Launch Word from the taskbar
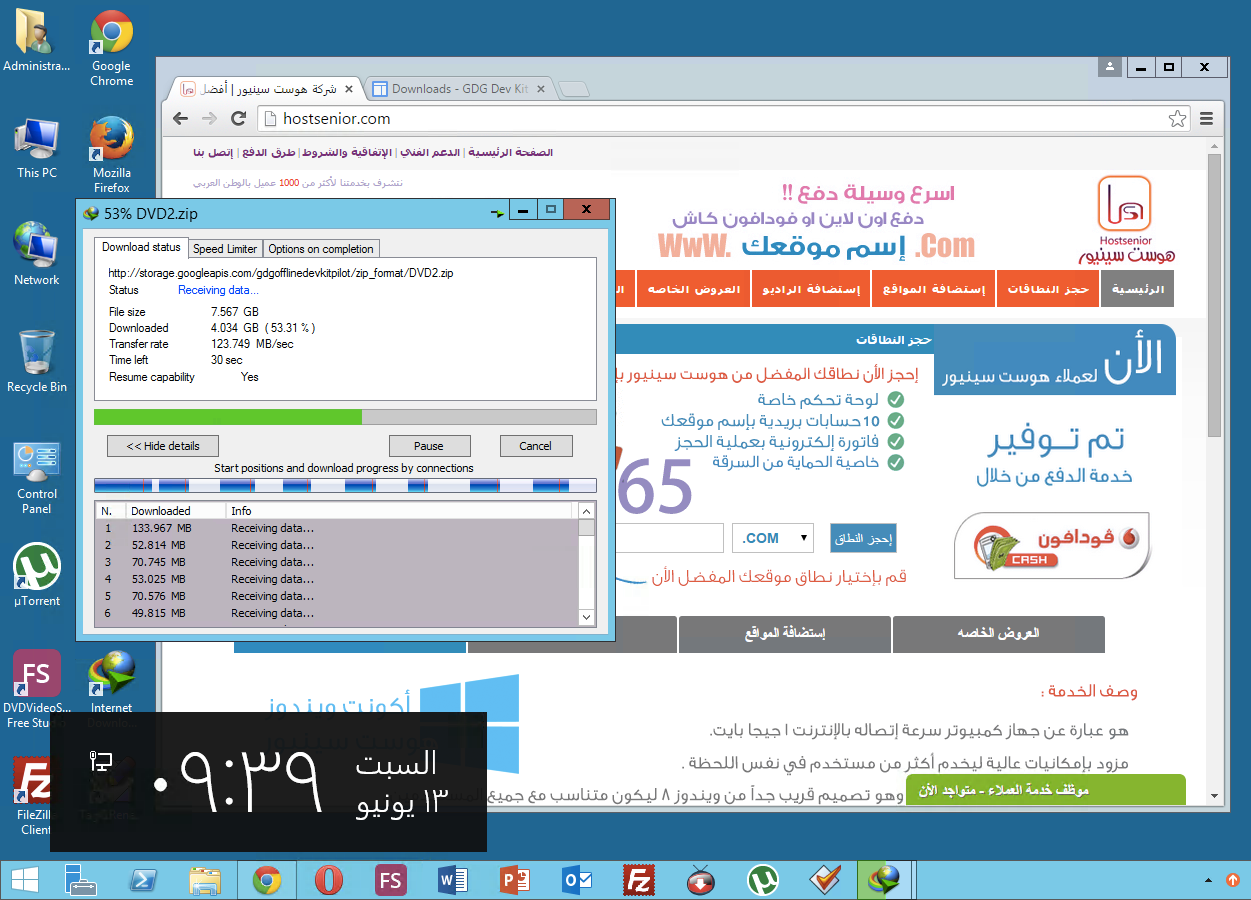 [453, 880]
